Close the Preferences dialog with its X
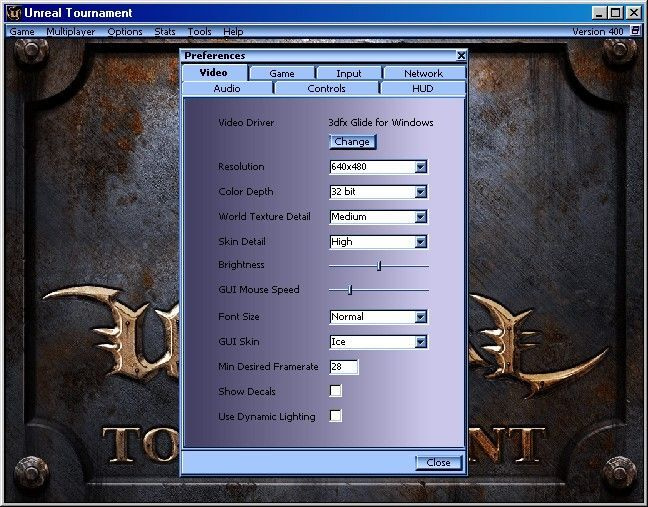The image size is (648, 507). pyautogui.click(x=461, y=55)
